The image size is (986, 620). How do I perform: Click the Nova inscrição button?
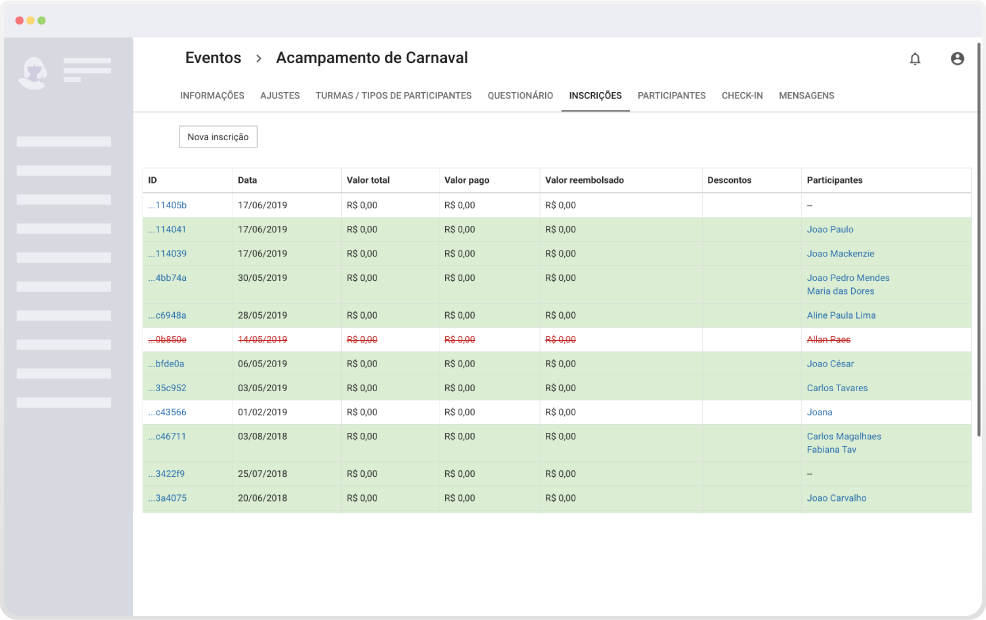[x=218, y=137]
